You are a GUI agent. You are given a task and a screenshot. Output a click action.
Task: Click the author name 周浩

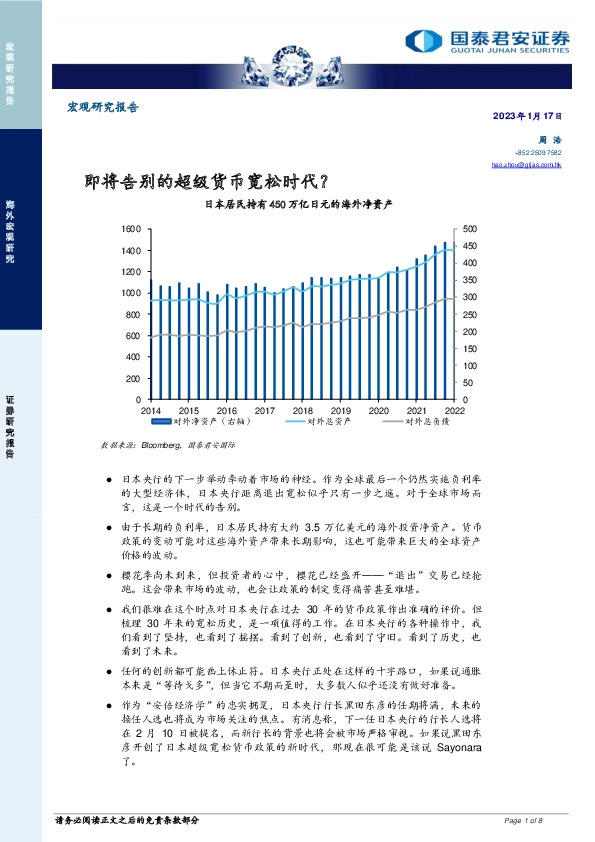coord(550,140)
